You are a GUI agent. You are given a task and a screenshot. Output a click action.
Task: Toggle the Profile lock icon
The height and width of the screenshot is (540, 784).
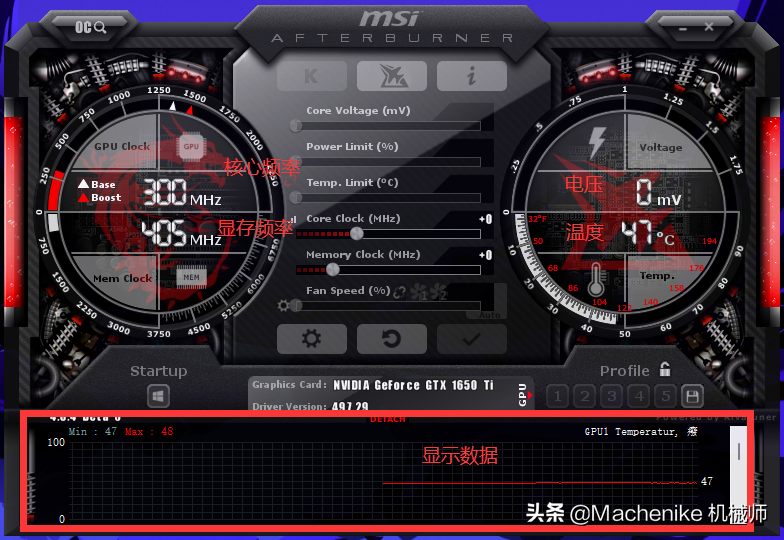click(665, 370)
